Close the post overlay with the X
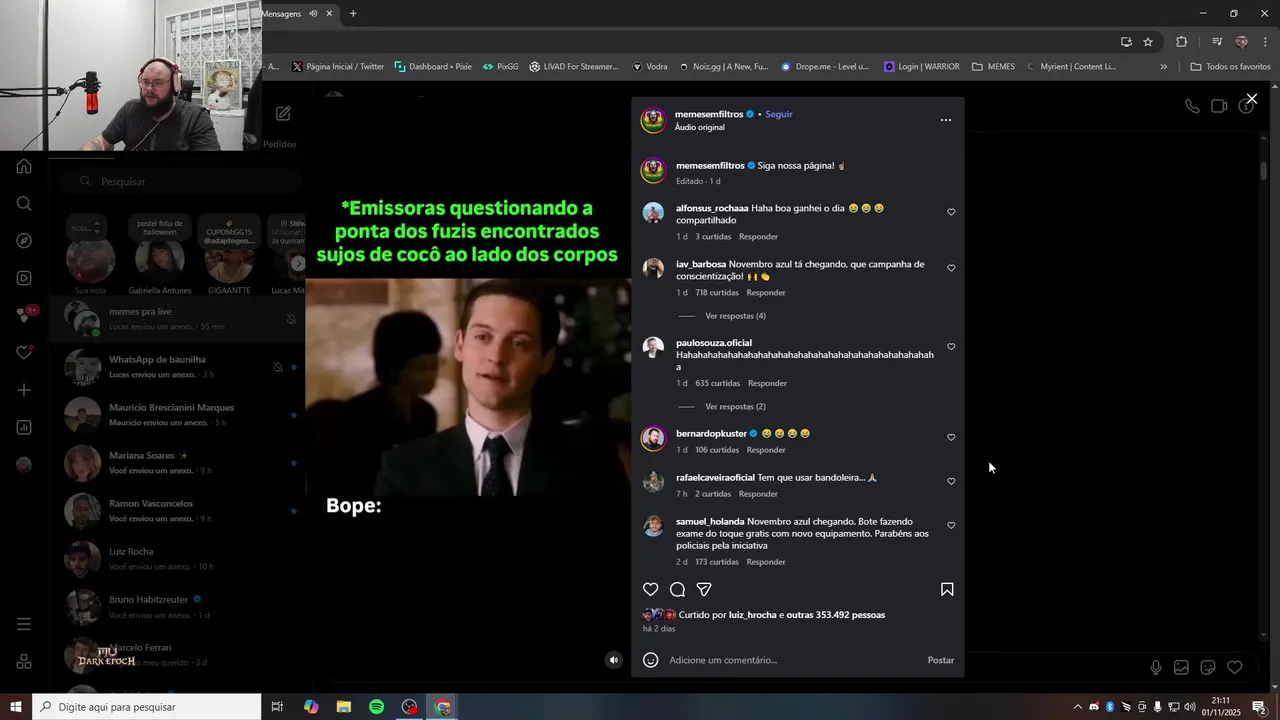Screen dimensions: 1280x720 coord(1251,99)
